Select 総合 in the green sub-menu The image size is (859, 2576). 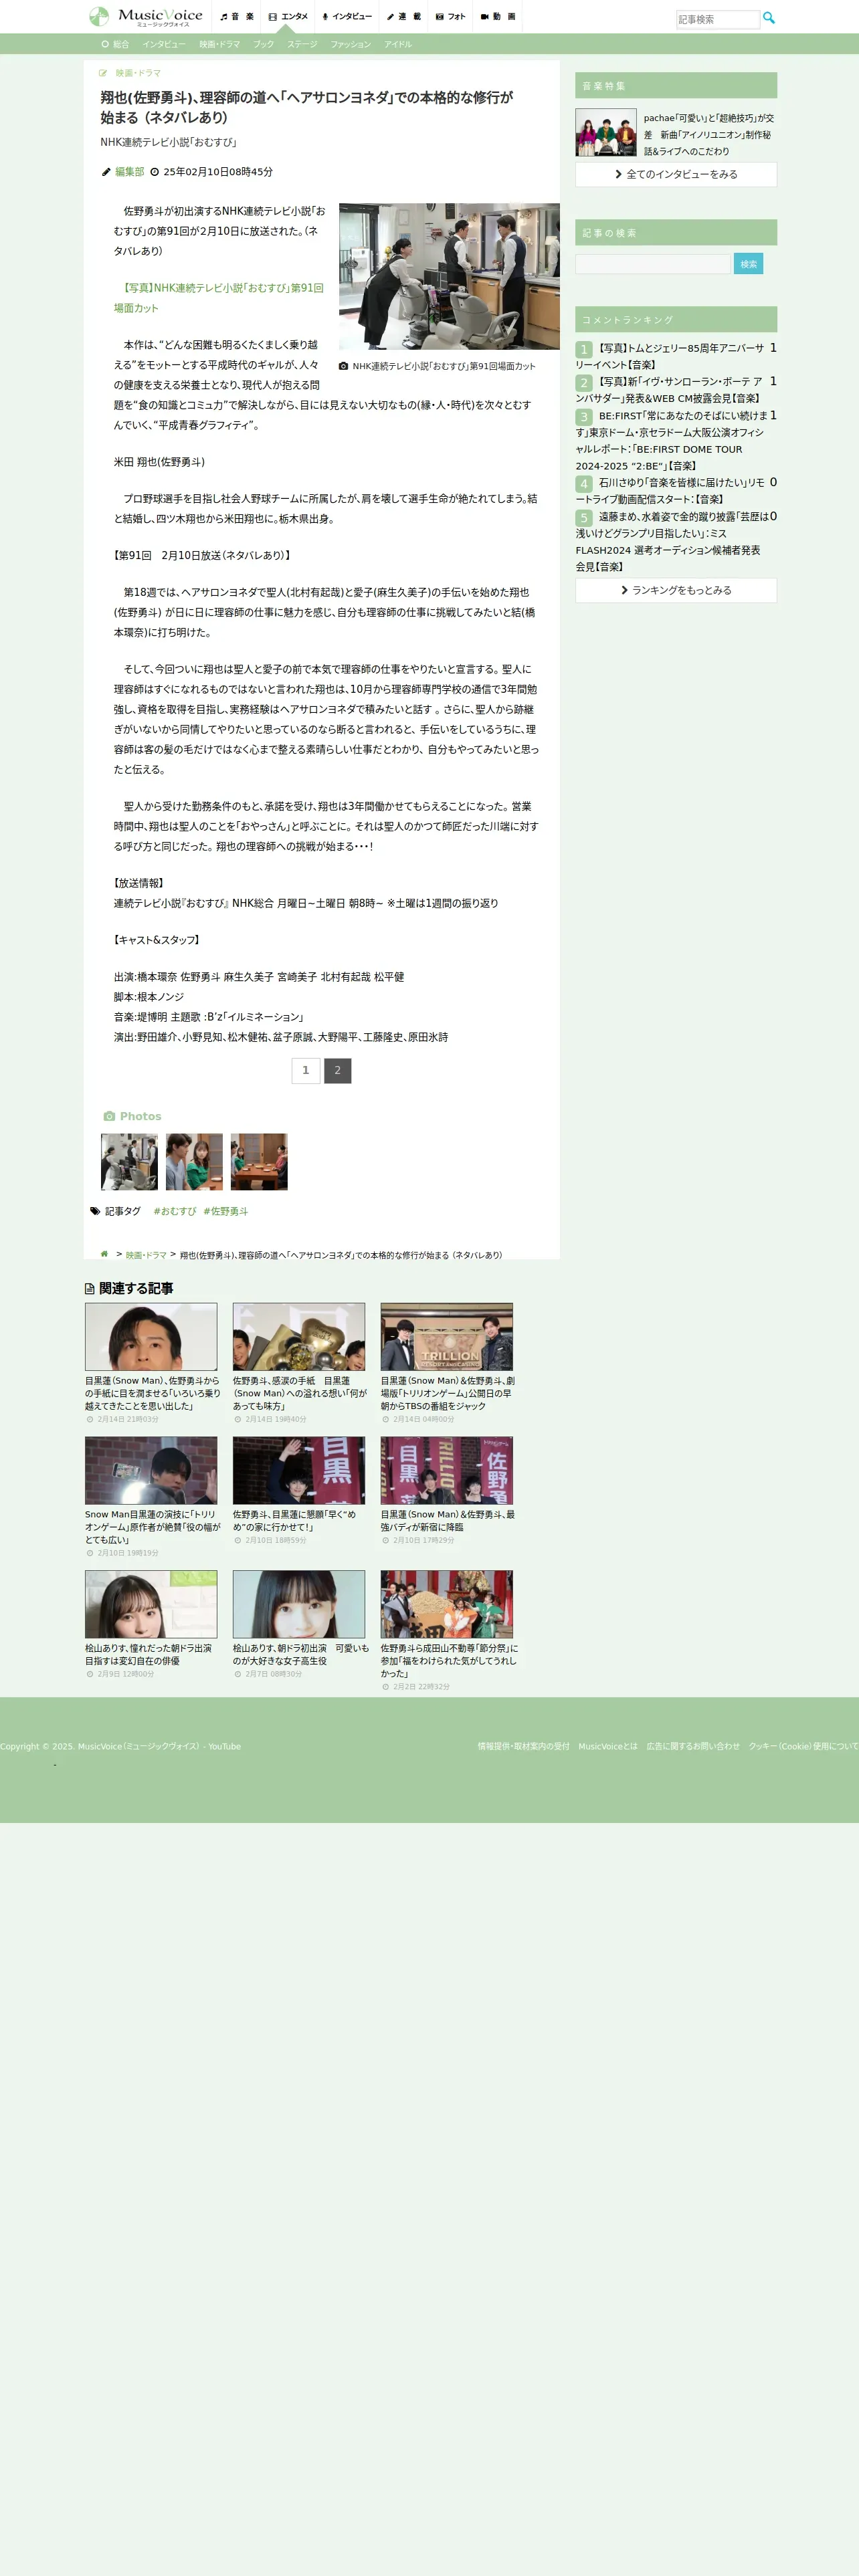115,44
